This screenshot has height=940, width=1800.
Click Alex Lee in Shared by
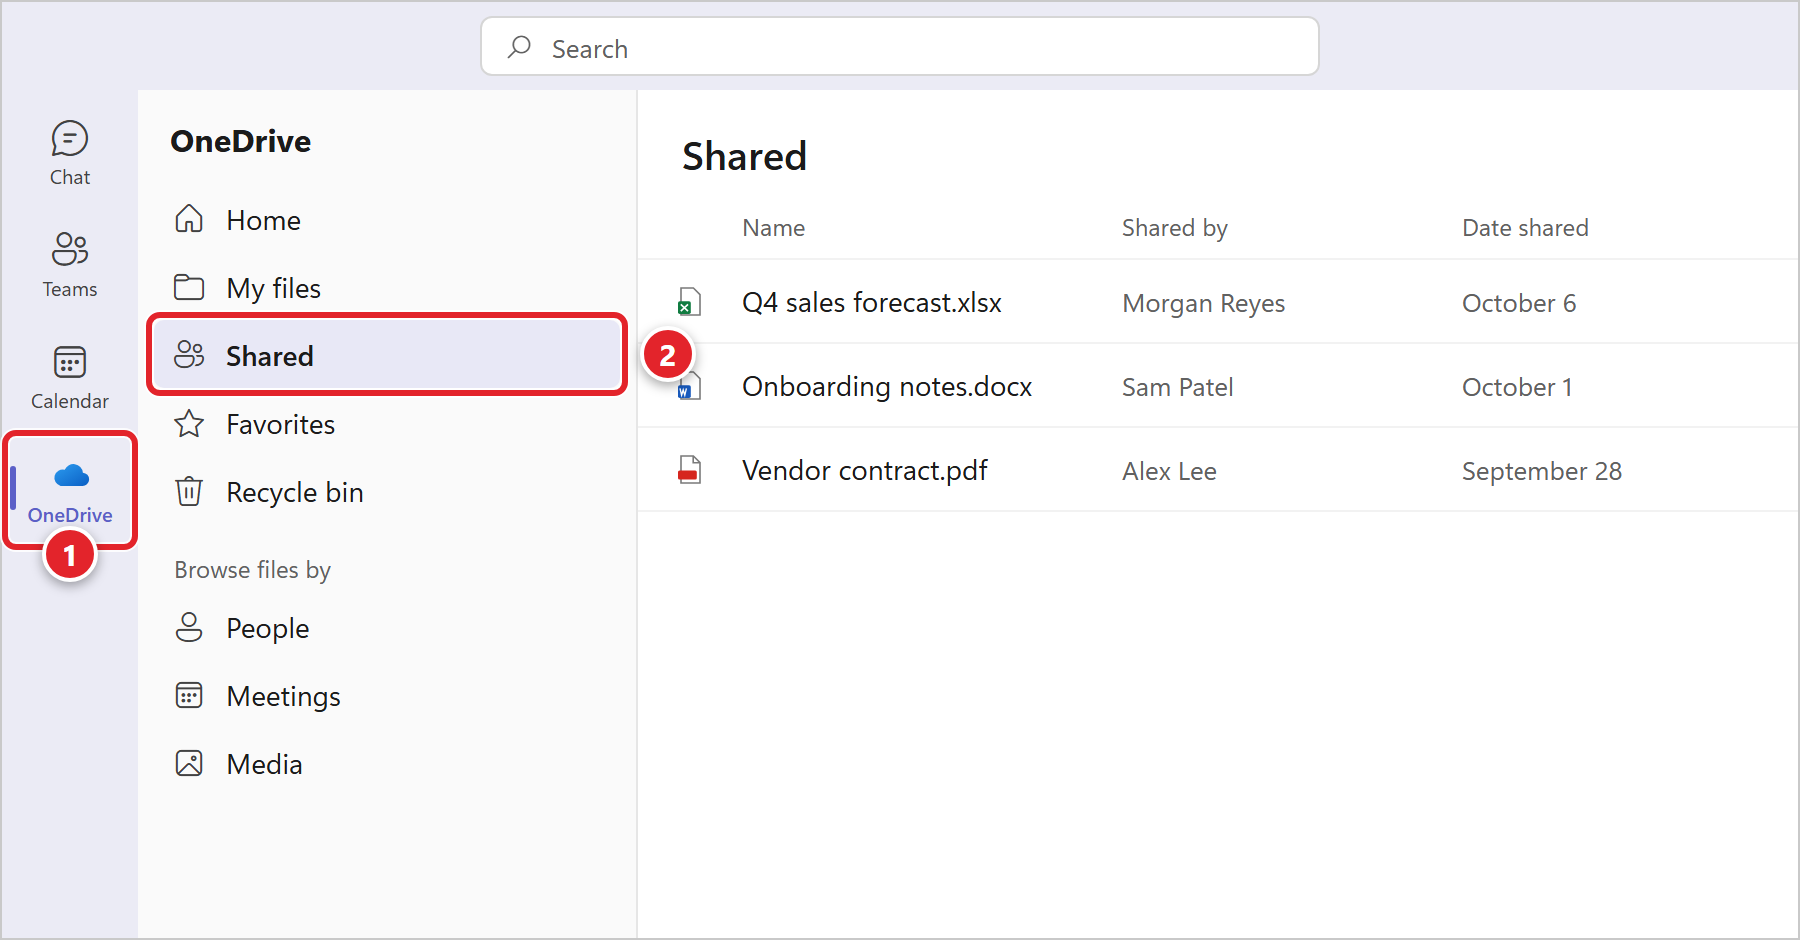(1169, 471)
